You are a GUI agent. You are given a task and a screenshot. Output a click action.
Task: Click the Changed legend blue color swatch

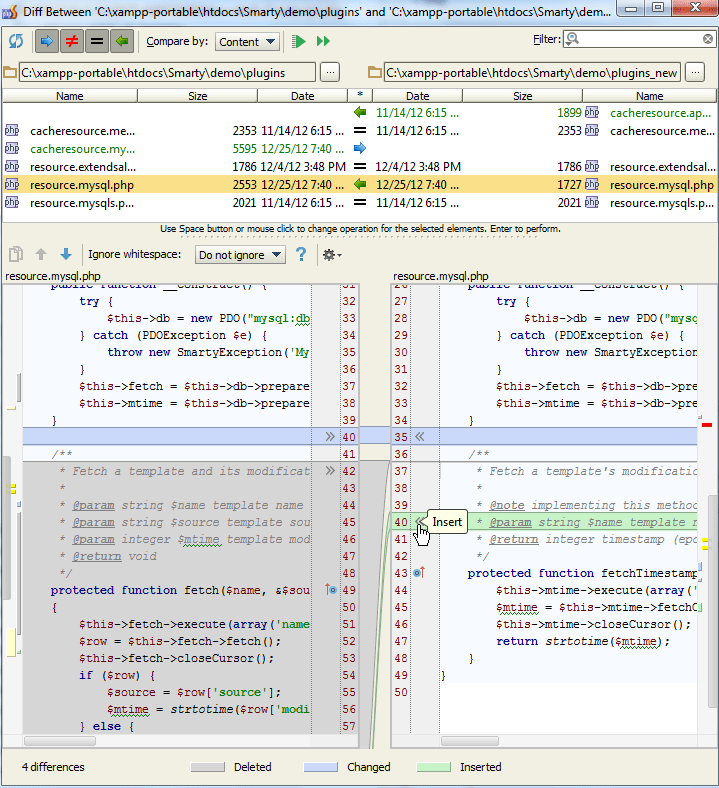[321, 767]
